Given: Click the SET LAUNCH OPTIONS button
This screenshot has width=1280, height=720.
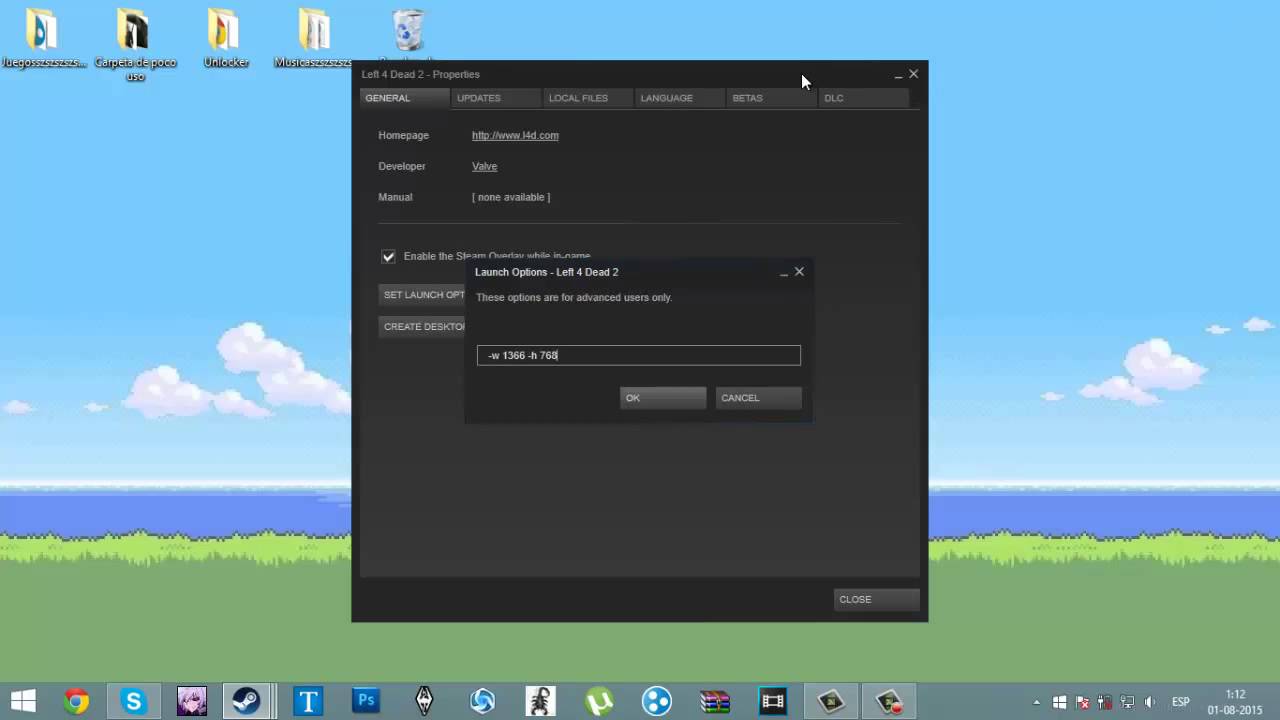Looking at the screenshot, I should pyautogui.click(x=422, y=295).
